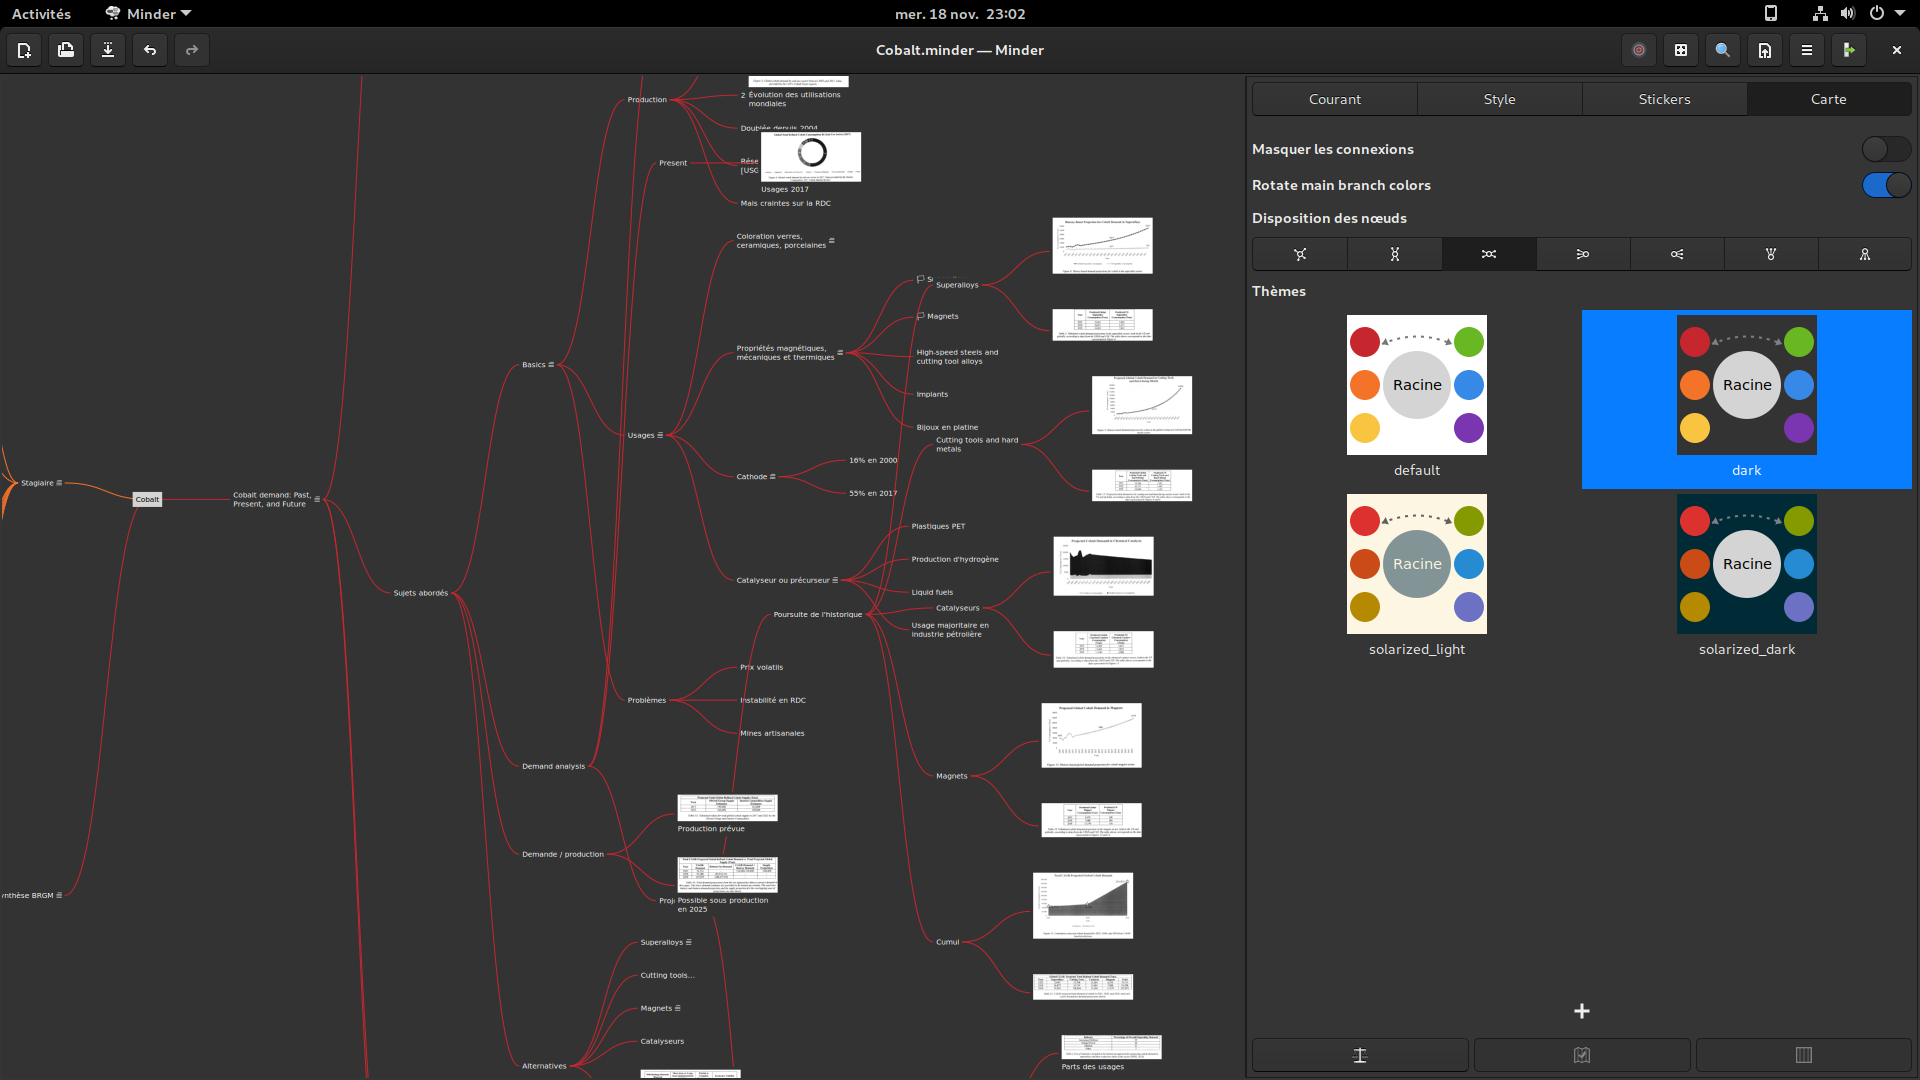Click the New document icon in the toolbar

click(24, 50)
